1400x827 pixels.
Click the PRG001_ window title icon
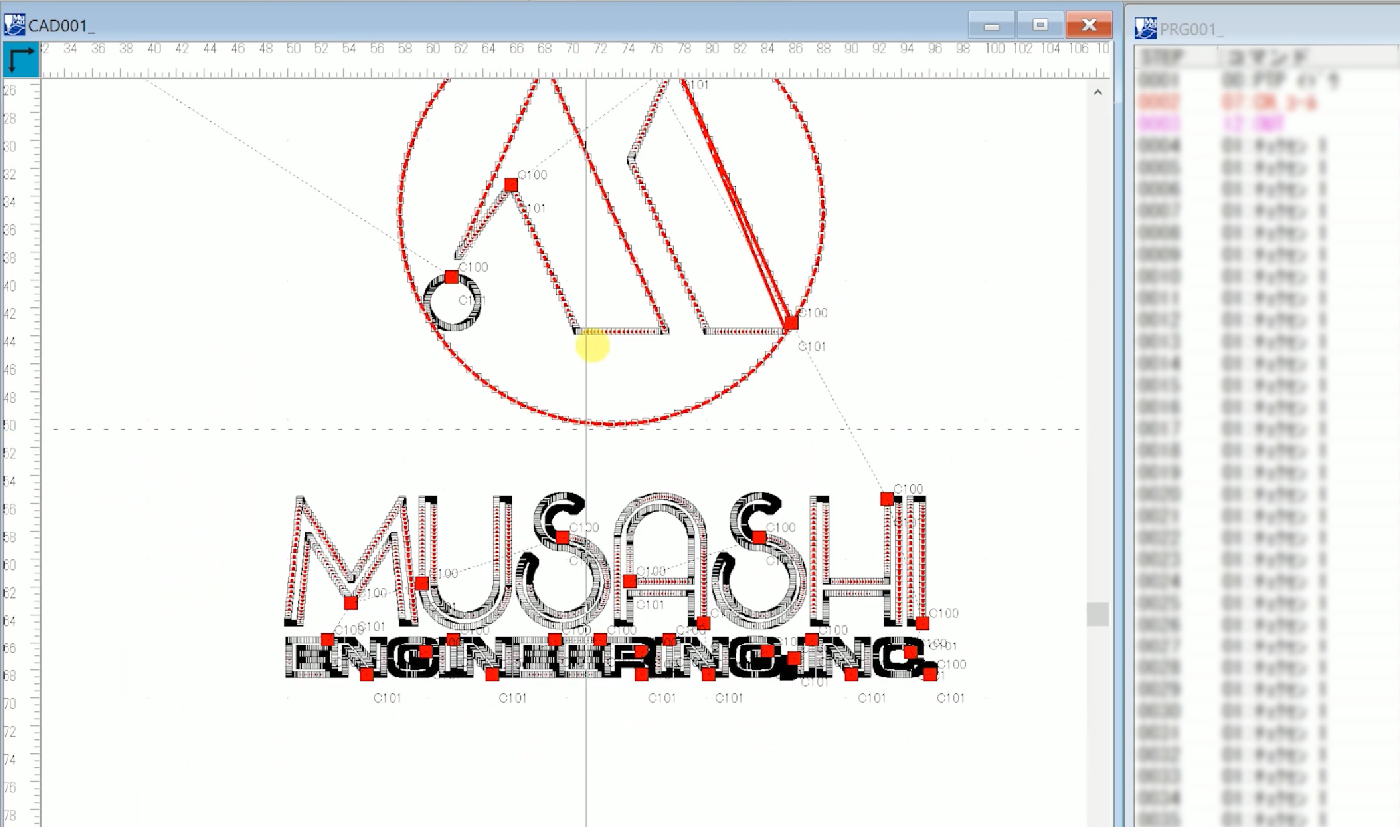[1146, 28]
